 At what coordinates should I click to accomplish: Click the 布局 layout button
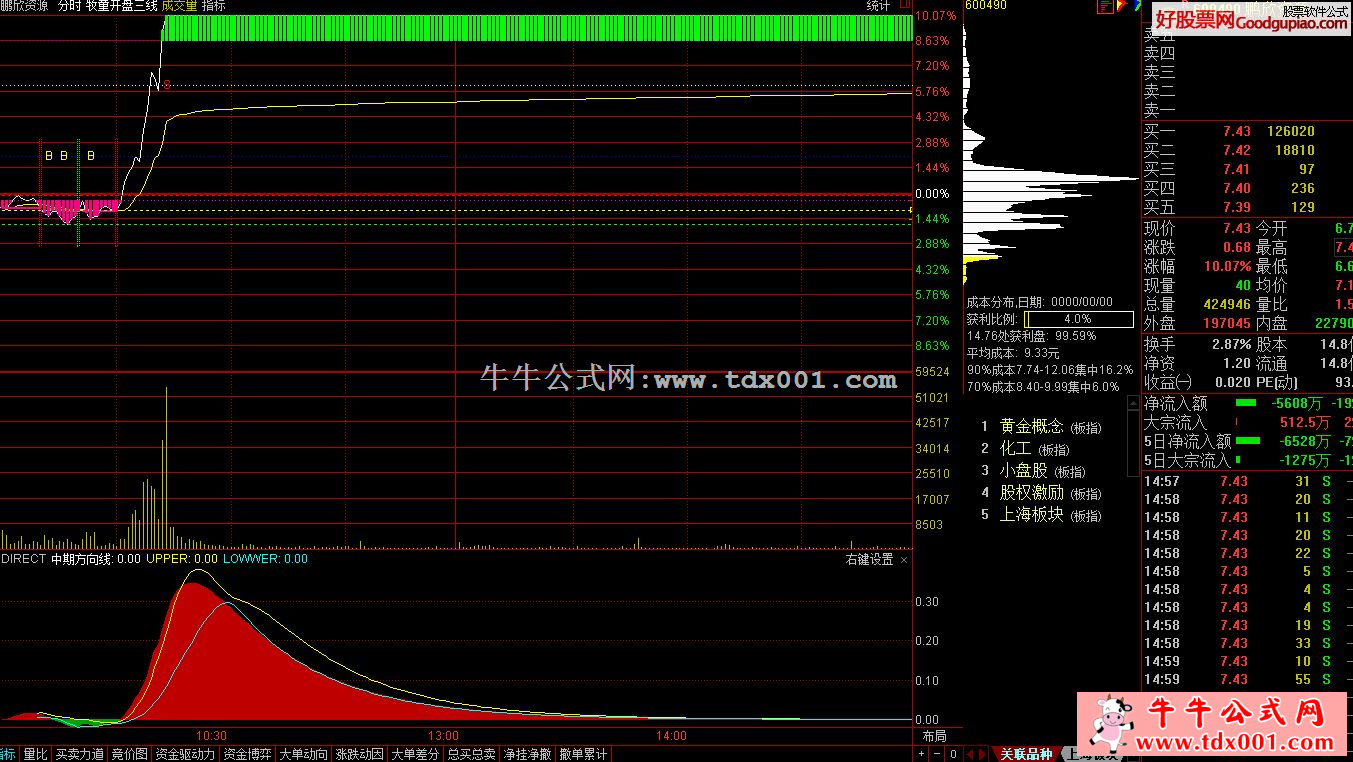point(934,735)
